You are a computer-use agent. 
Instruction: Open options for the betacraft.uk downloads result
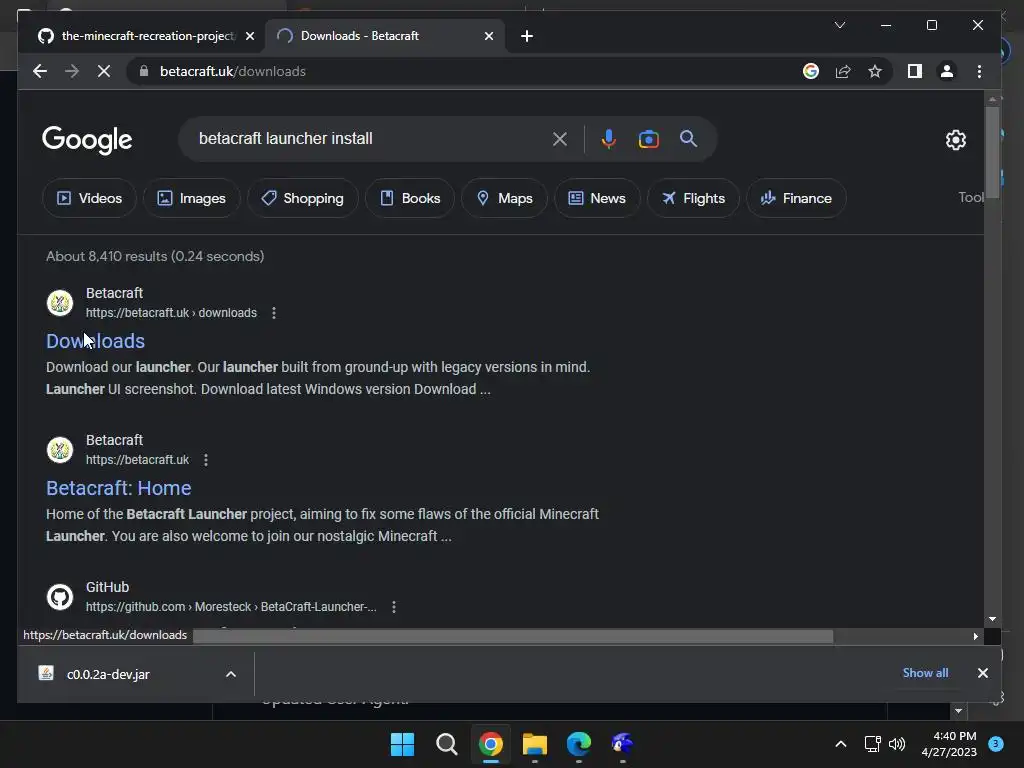(x=274, y=313)
